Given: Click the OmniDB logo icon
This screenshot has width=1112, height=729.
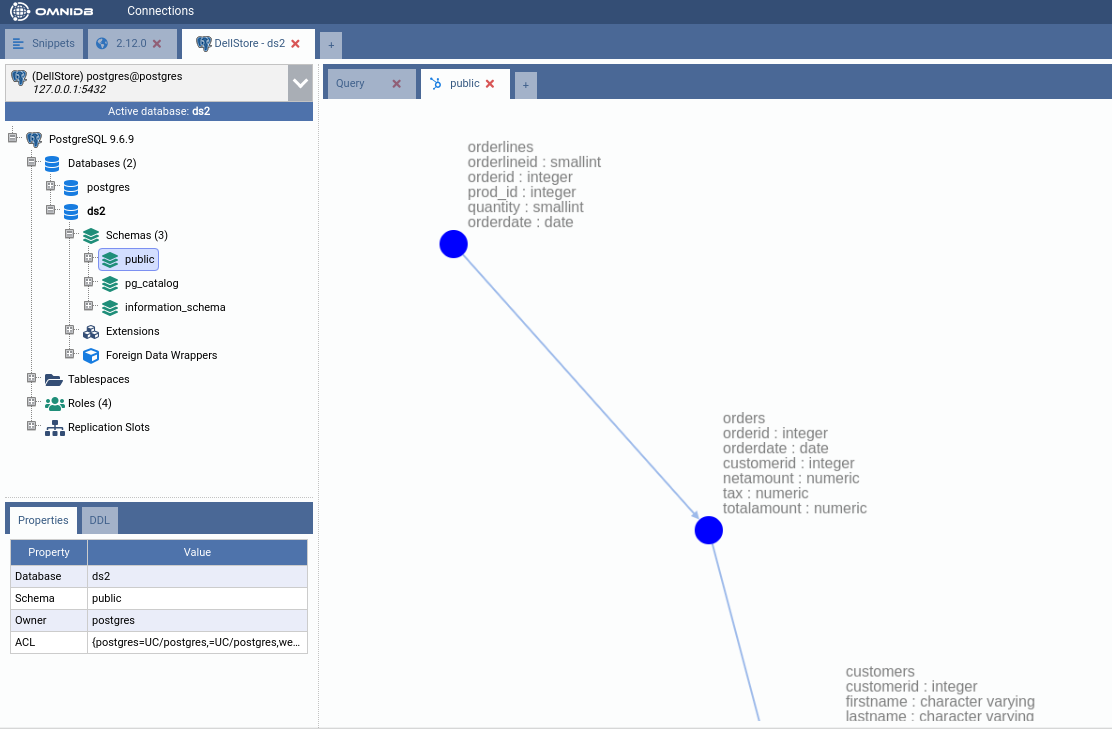Looking at the screenshot, I should (x=20, y=12).
